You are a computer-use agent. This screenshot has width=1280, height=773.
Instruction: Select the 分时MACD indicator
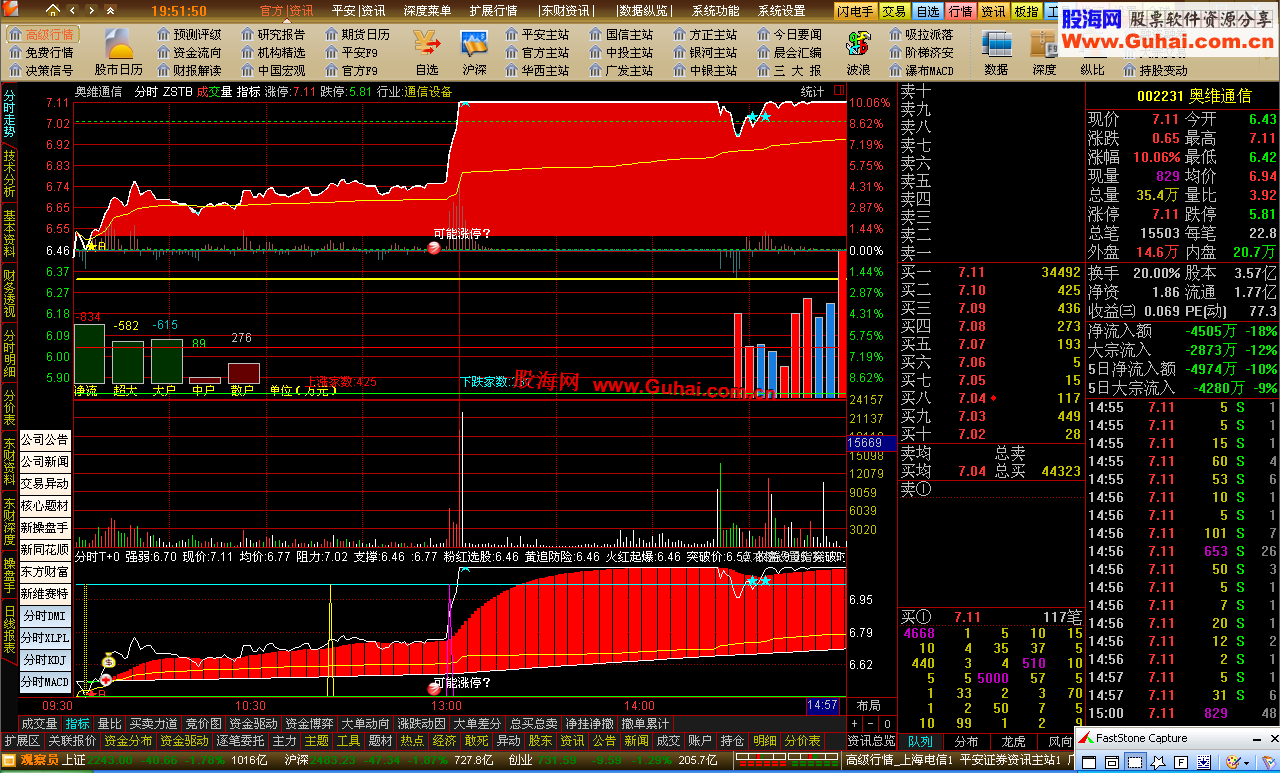pos(45,681)
